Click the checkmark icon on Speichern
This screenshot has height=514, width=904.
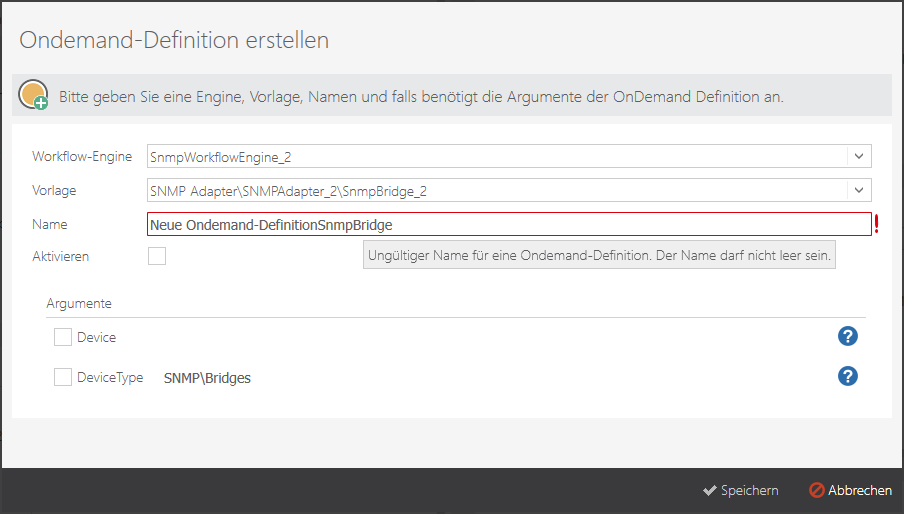tap(710, 490)
